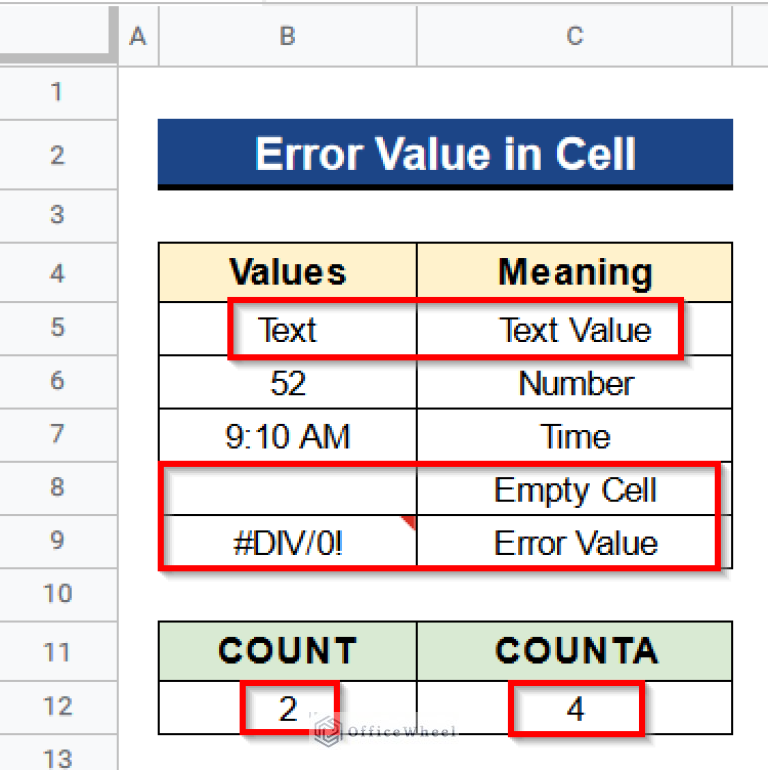Click the red error indicator triangle in B9
The image size is (768, 770).
410,522
